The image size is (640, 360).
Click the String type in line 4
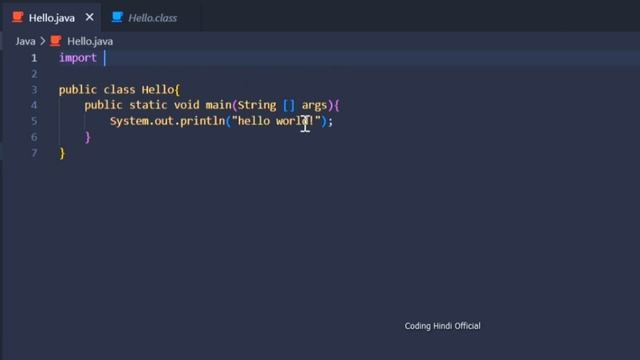[257, 105]
